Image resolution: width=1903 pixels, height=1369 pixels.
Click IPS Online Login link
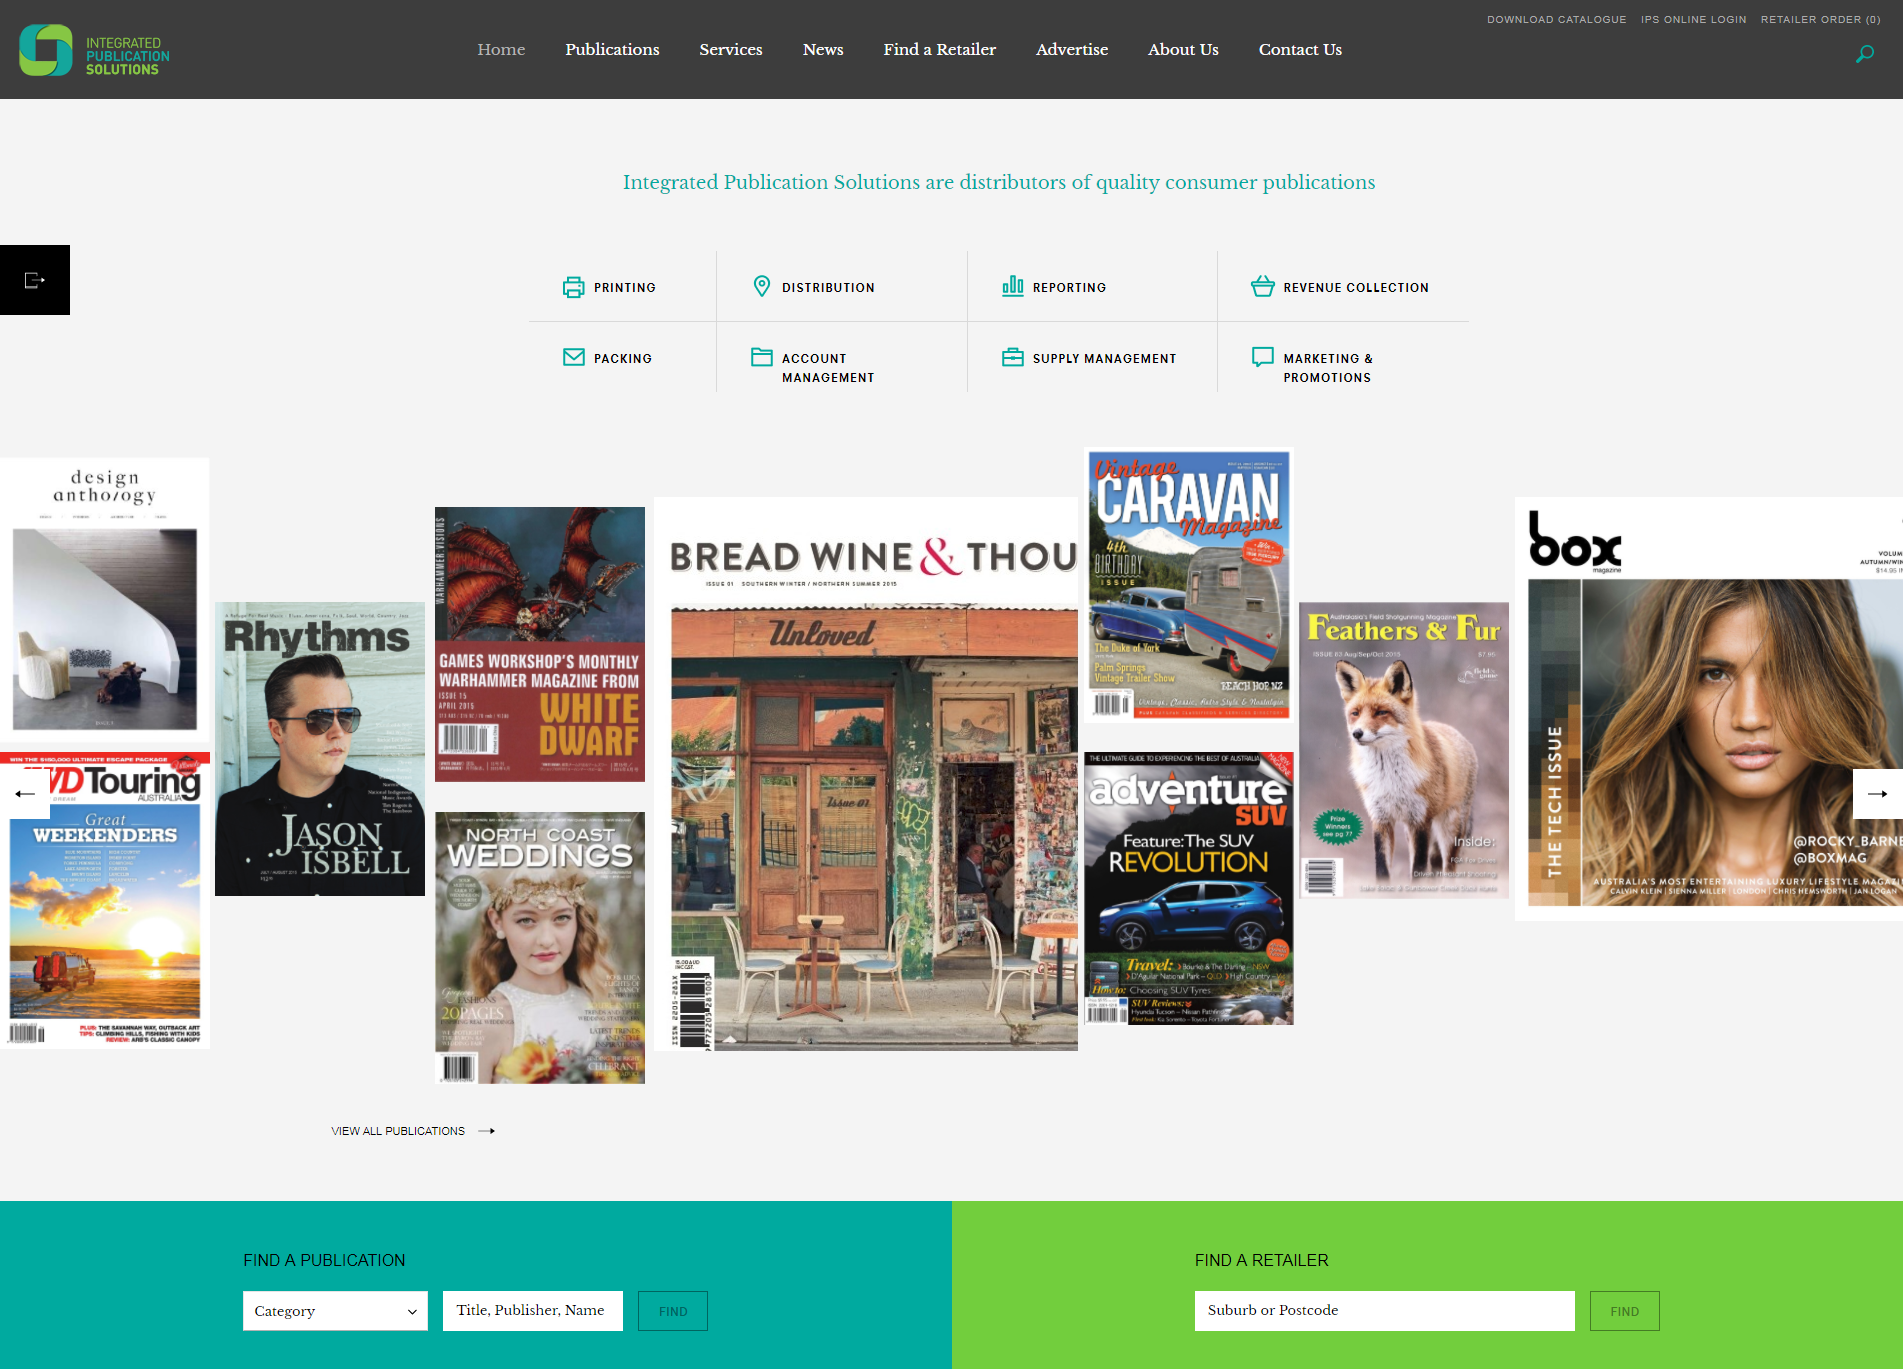pos(1694,20)
